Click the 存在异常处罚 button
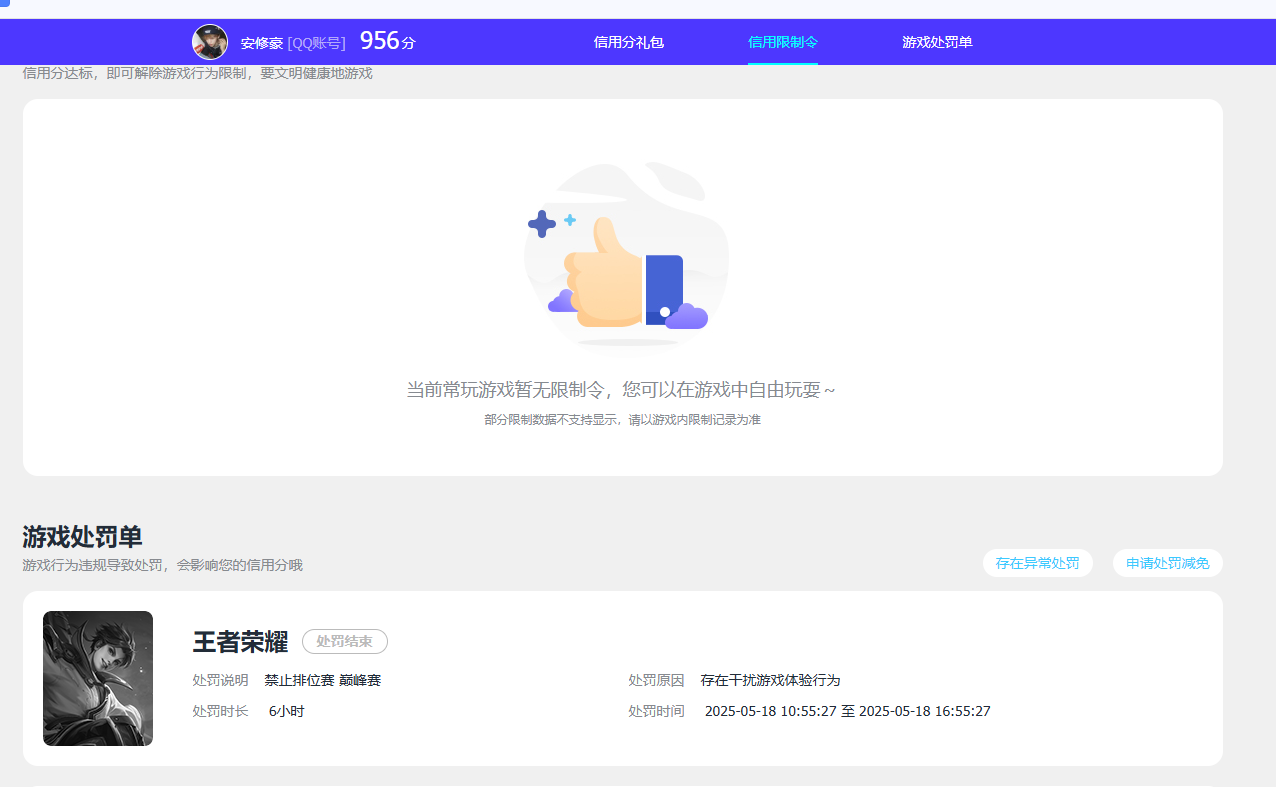1276x787 pixels. coord(1038,563)
